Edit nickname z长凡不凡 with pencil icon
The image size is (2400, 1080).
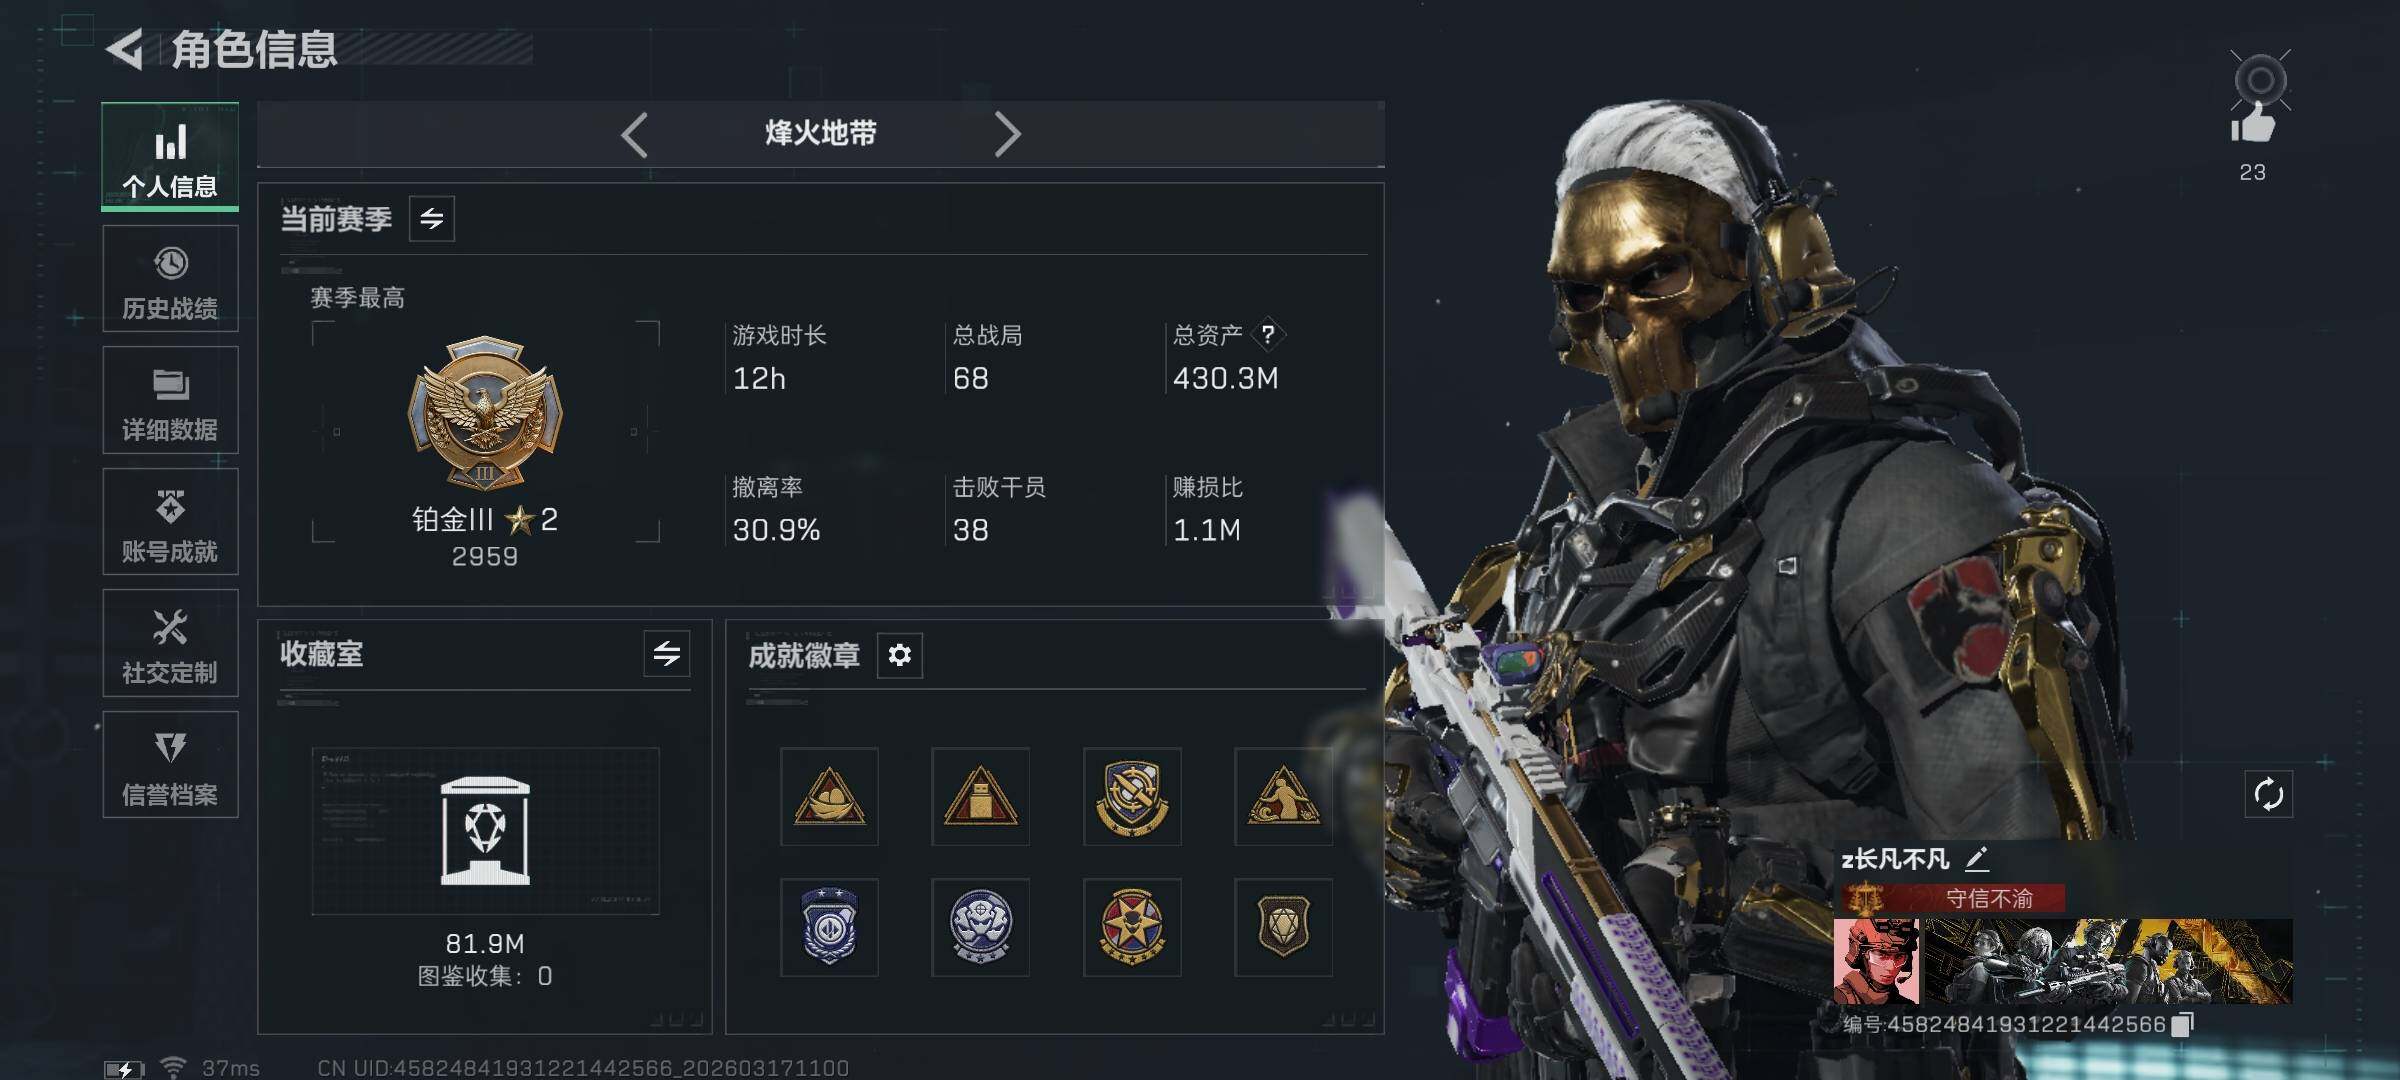click(1977, 858)
